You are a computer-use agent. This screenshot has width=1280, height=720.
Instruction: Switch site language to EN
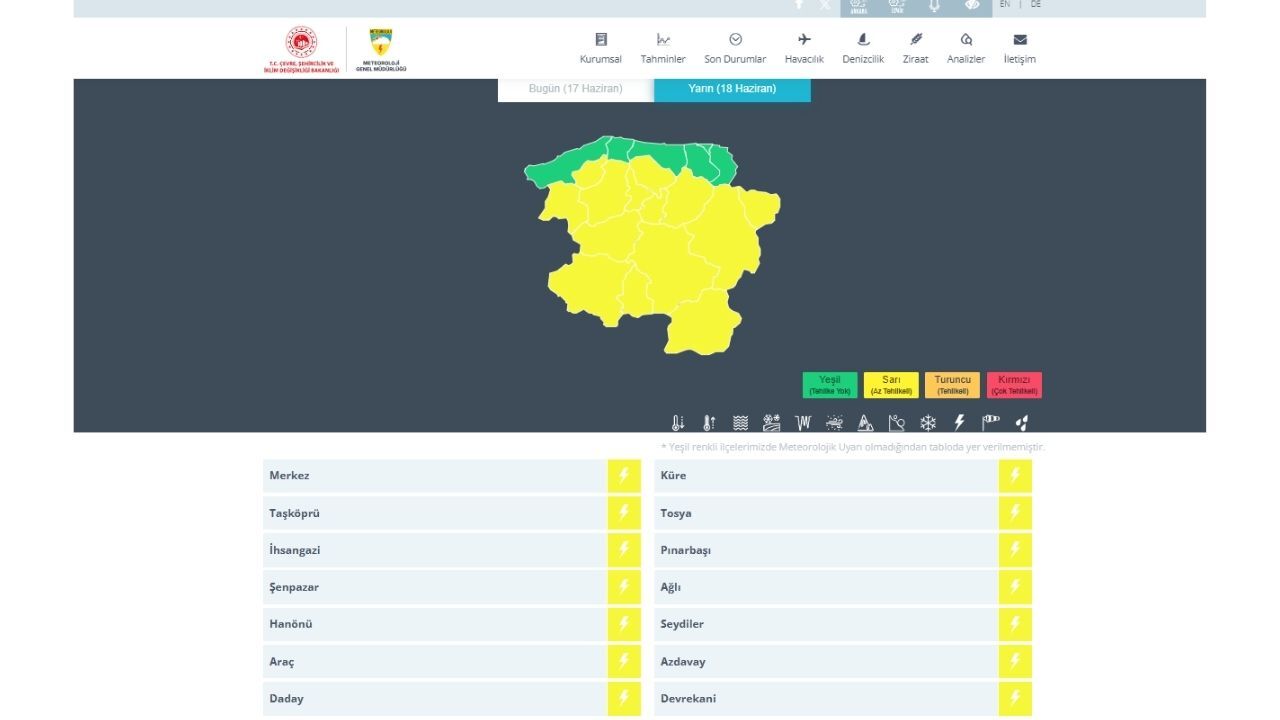pyautogui.click(x=1004, y=4)
